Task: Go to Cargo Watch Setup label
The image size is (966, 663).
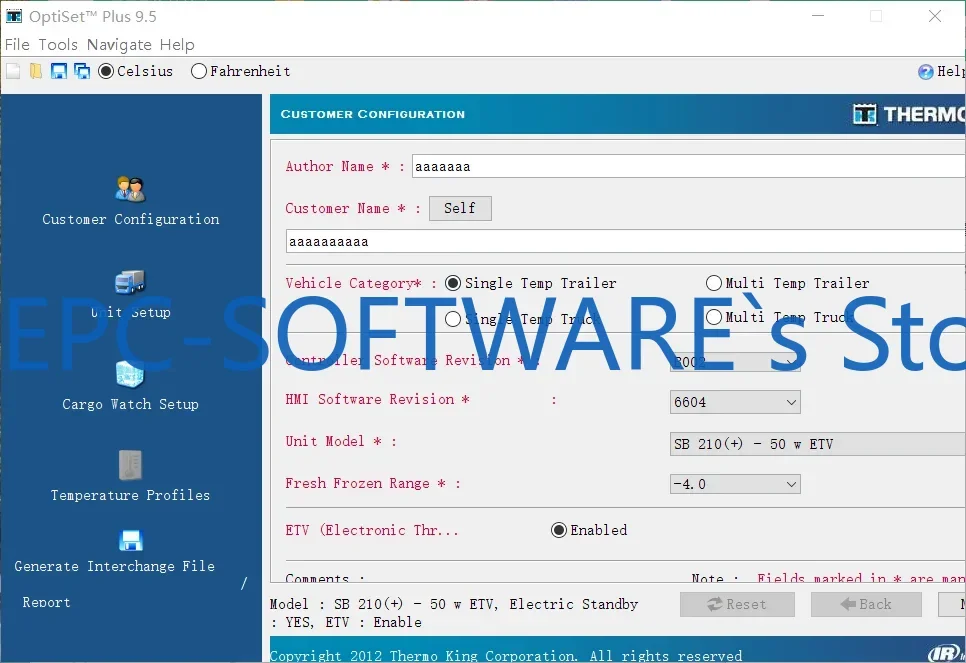Action: coord(131,404)
